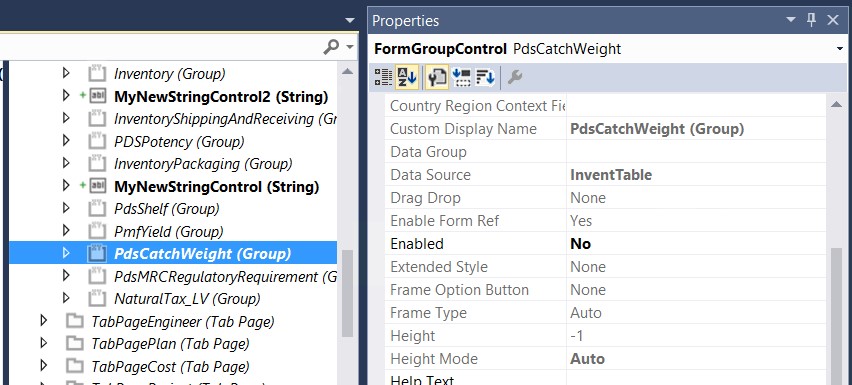Click the group icon beside Inventory (Group)

tap(97, 73)
